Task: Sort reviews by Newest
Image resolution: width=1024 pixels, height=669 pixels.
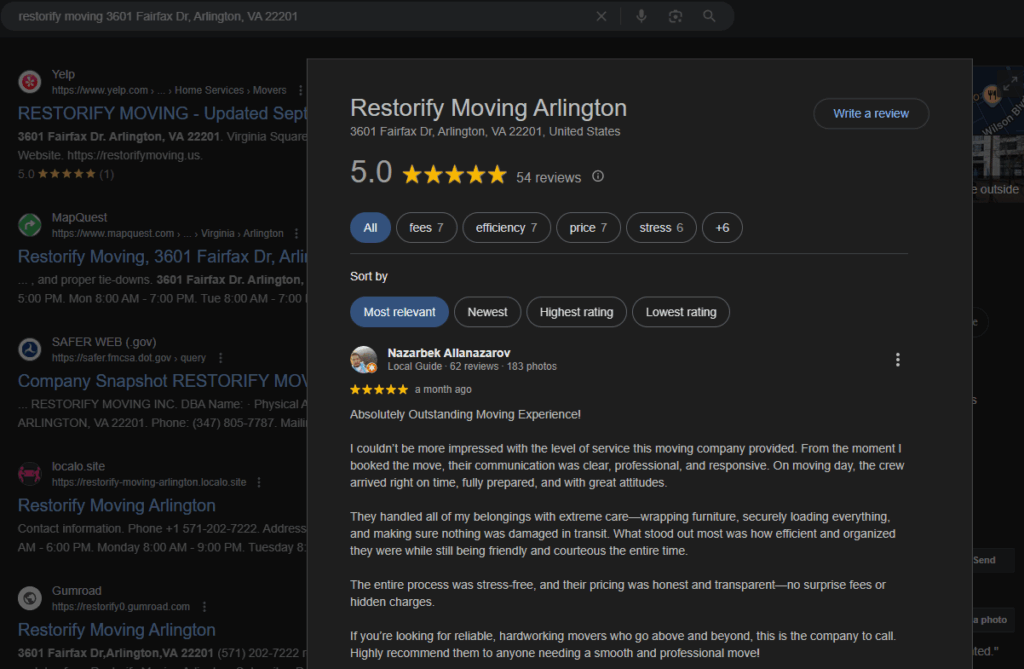Action: point(487,312)
